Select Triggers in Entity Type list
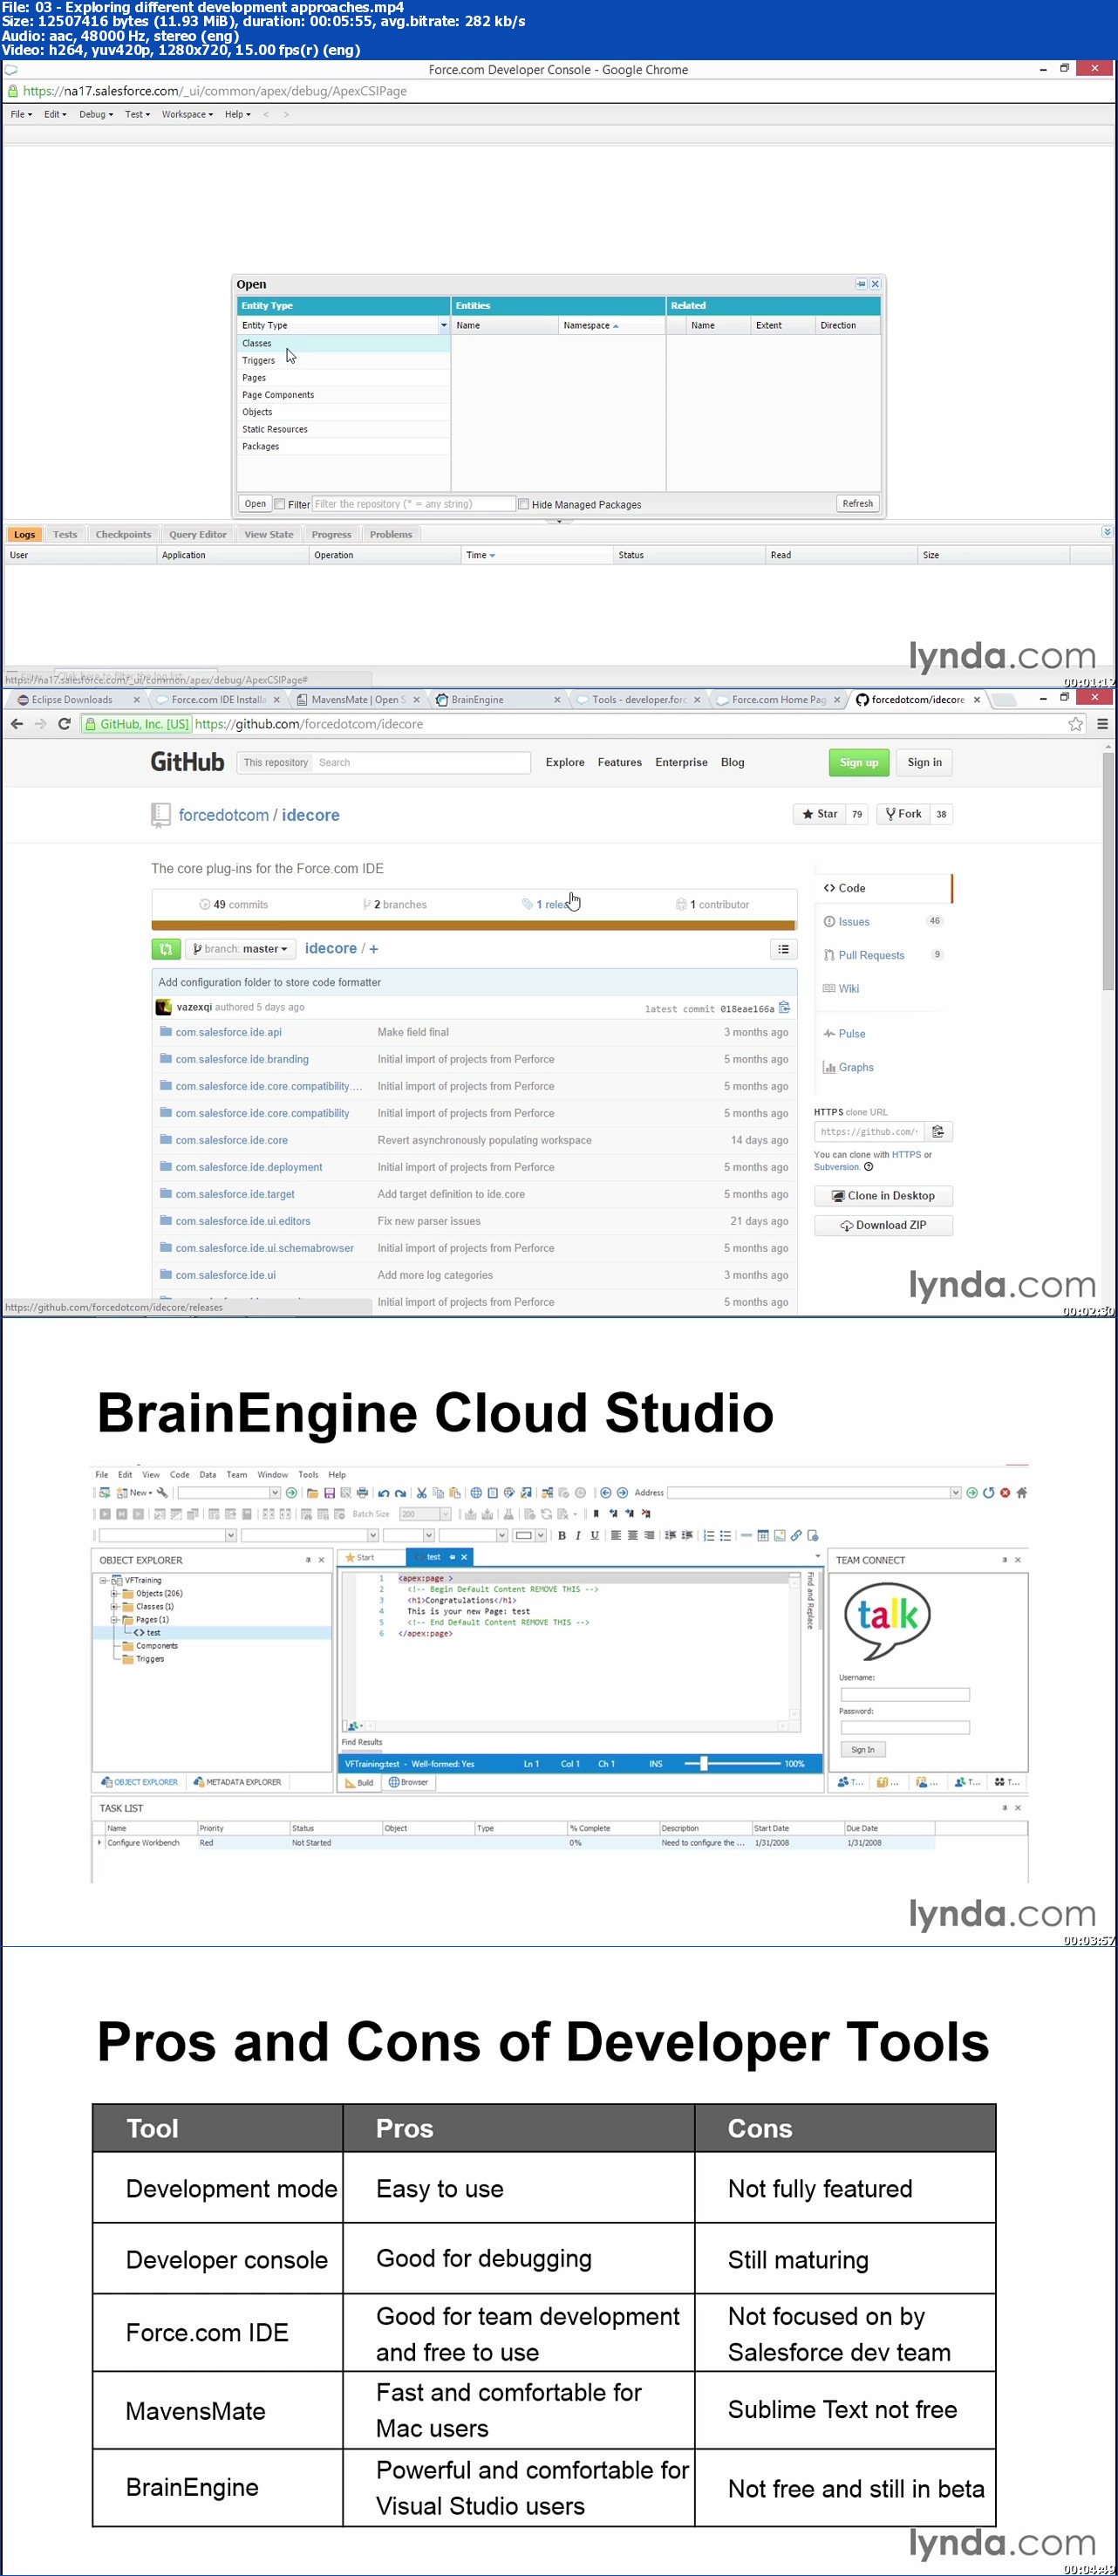The height and width of the screenshot is (2576, 1118). pos(343,361)
